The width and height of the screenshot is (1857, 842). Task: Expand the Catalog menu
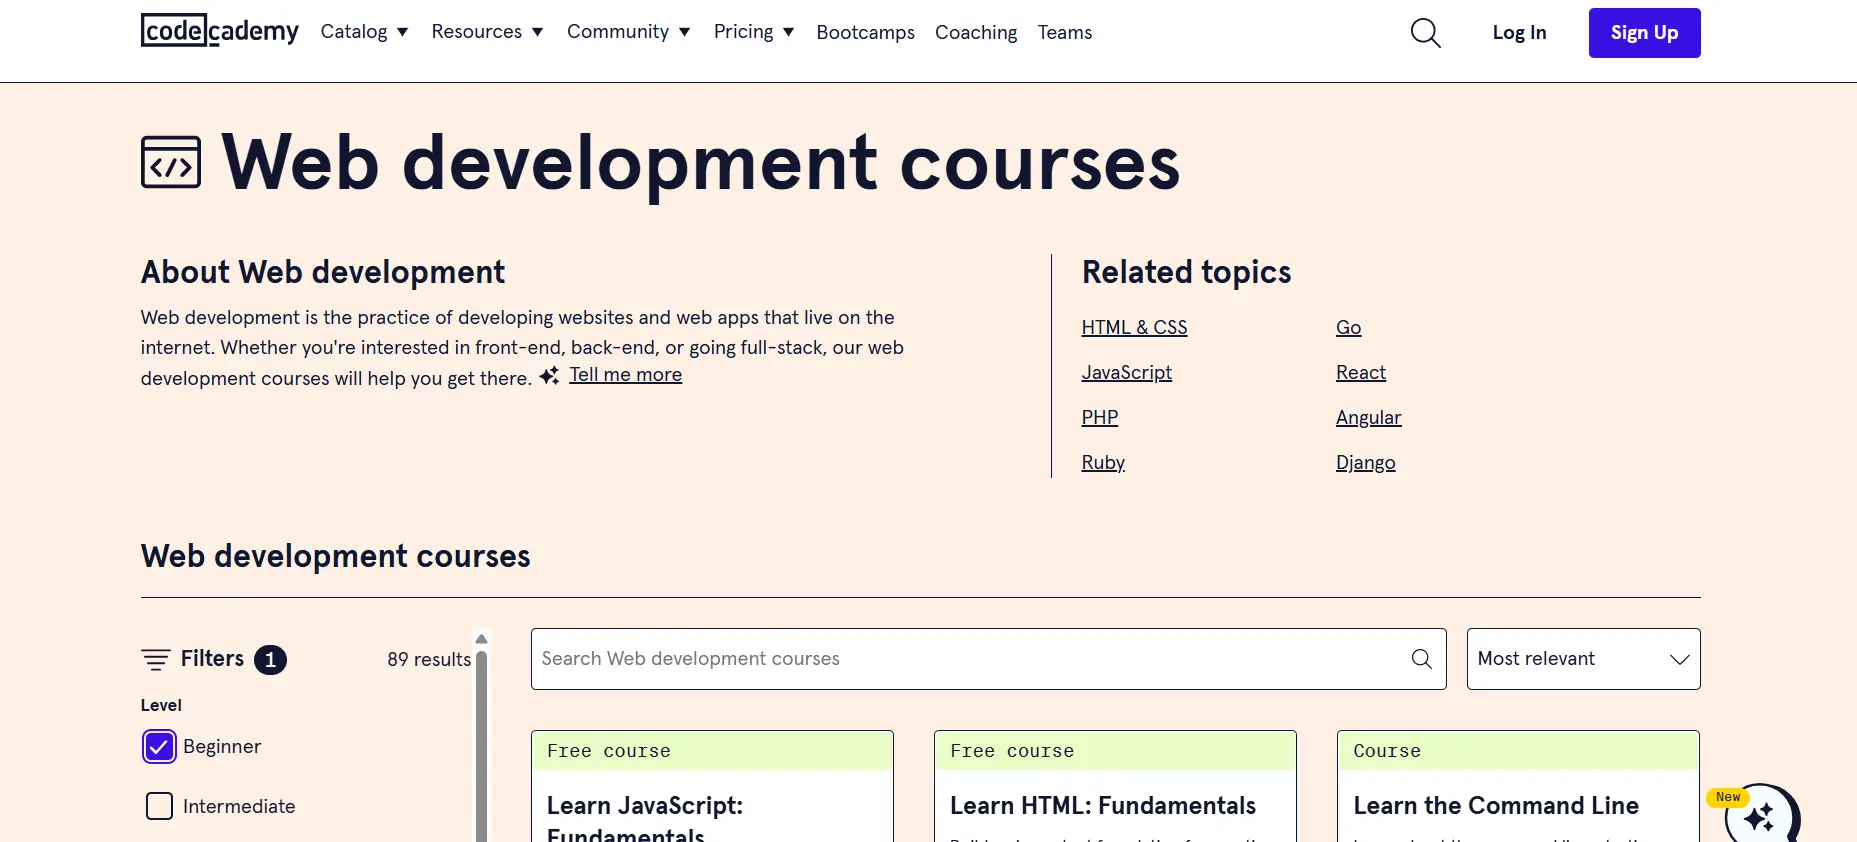click(364, 32)
